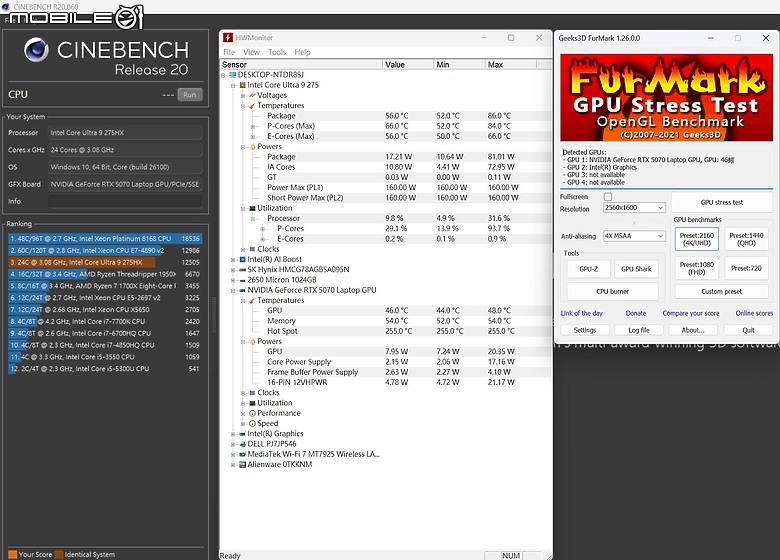
Task: Collapse the DESKTOP-NTDR8SJ root tree node
Action: (223, 75)
